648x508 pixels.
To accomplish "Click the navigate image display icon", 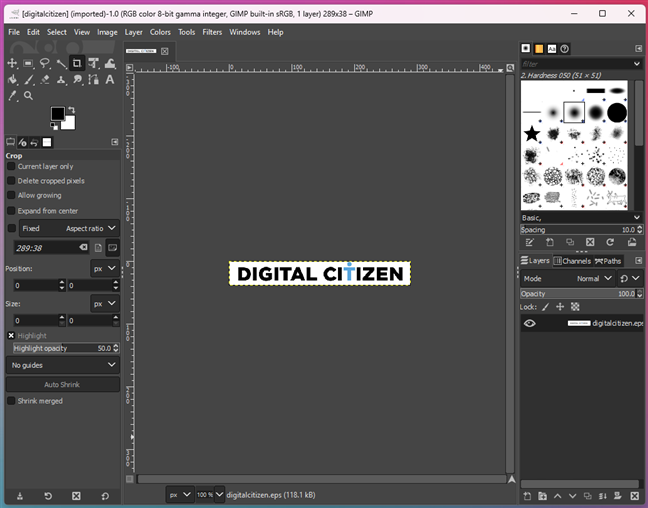I will pos(511,479).
